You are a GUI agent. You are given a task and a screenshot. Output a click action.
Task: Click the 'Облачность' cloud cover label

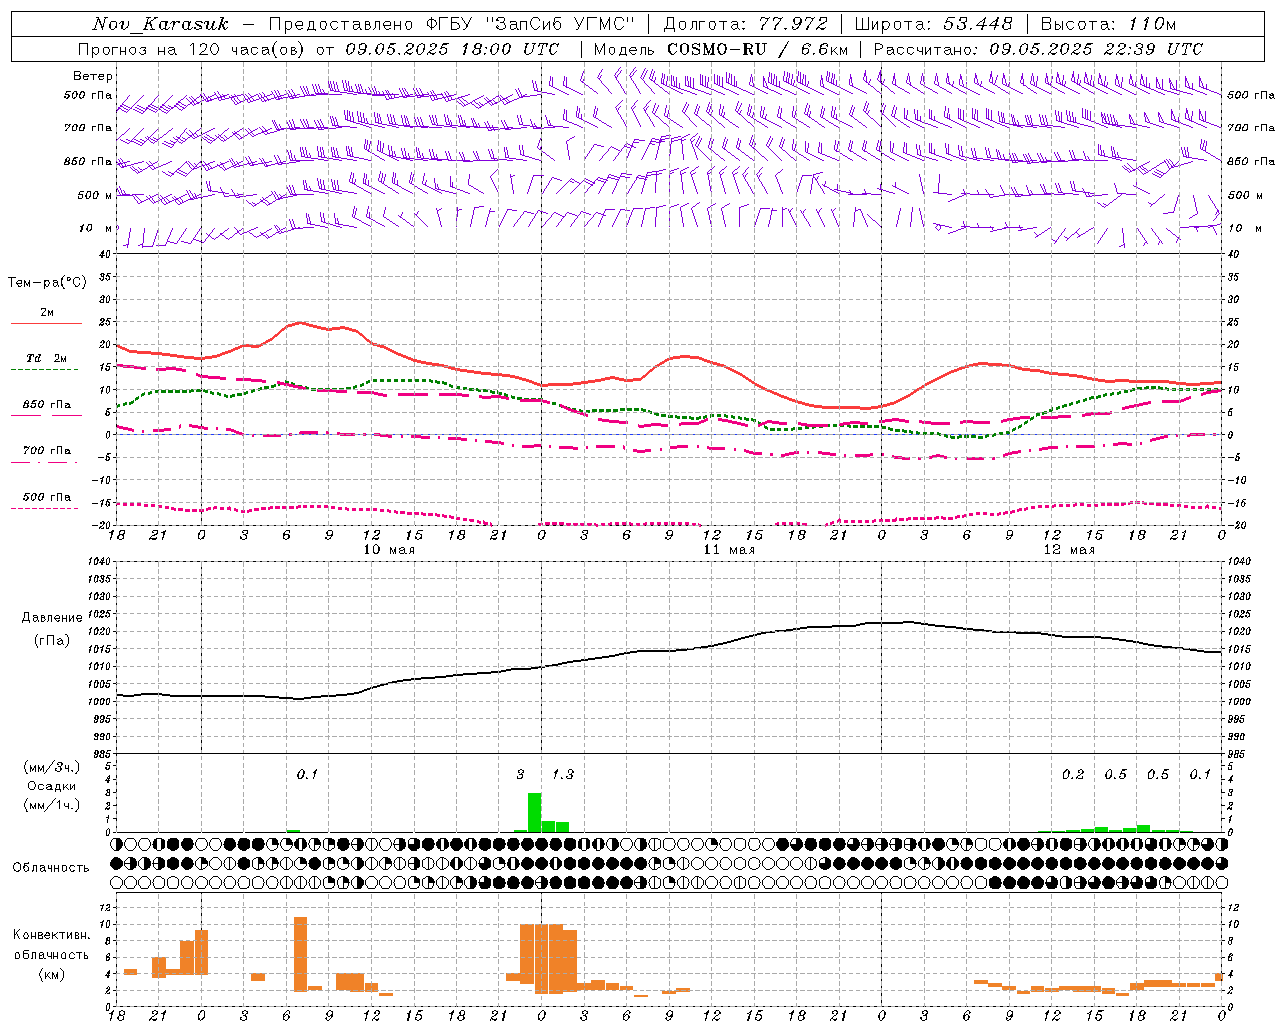click(51, 867)
